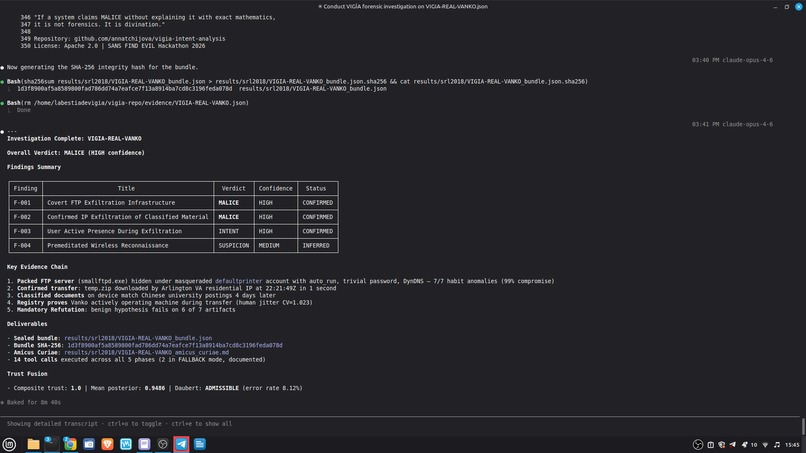806x453 pixels.
Task: Open the notifications bell in tray
Action: (x=744, y=445)
